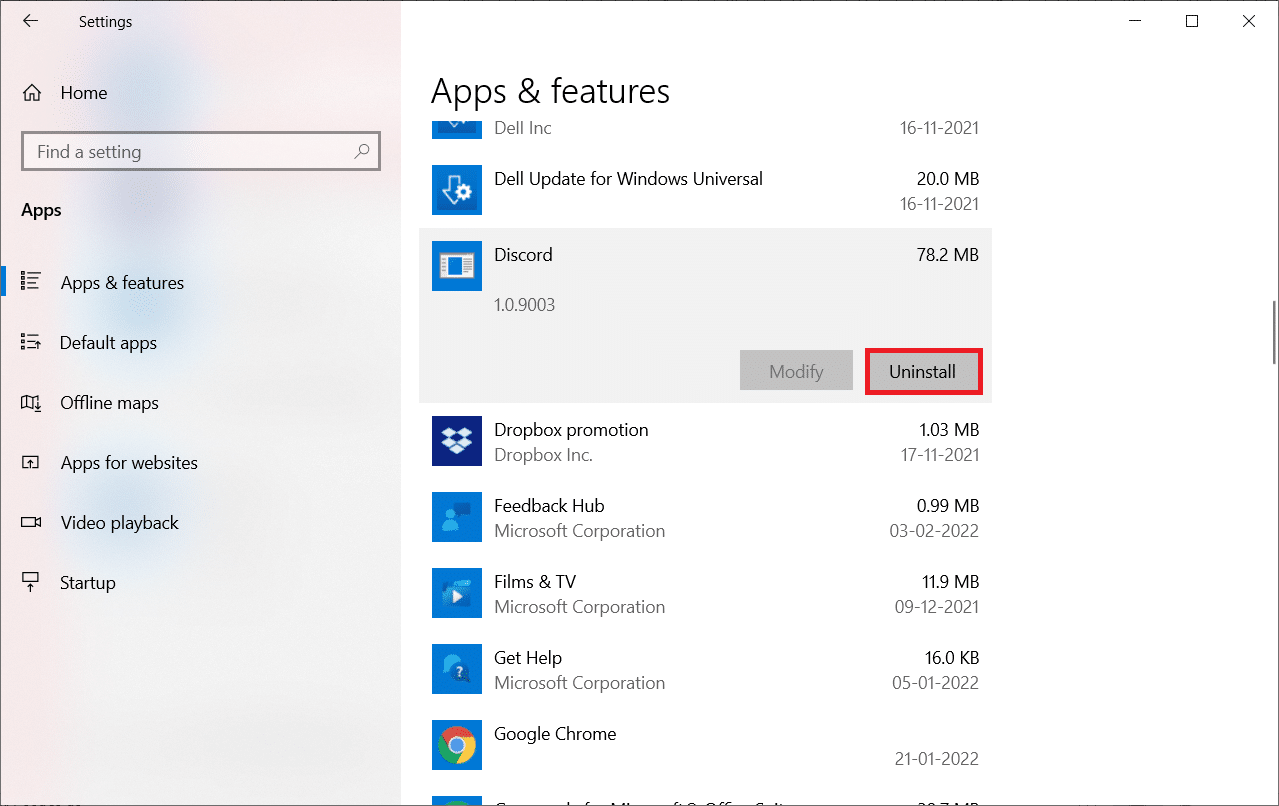Go back with the Settings back arrow
Image resolution: width=1279 pixels, height=806 pixels.
30,21
